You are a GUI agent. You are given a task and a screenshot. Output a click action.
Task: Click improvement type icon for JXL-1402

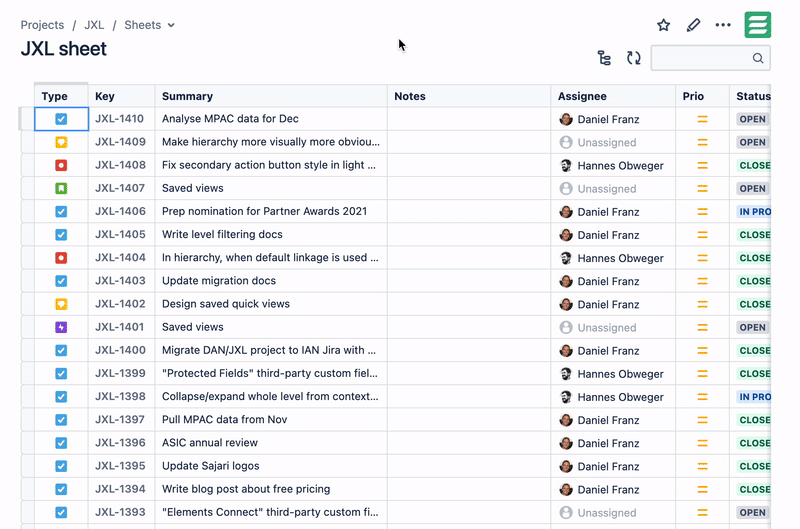pyautogui.click(x=61, y=304)
